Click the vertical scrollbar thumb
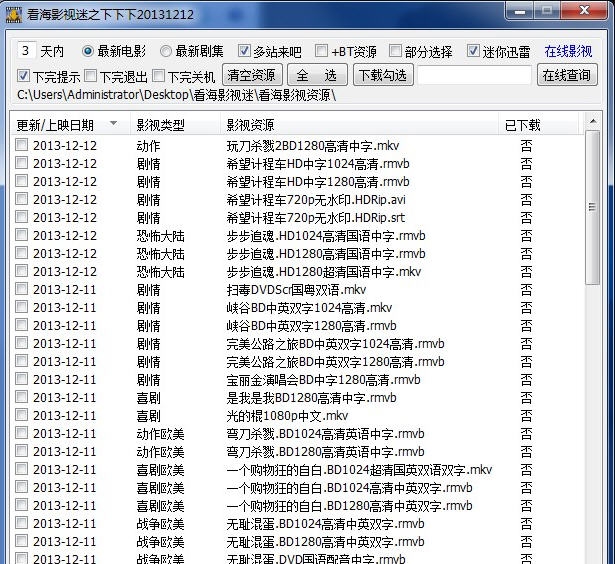This screenshot has width=615, height=564. click(x=592, y=207)
